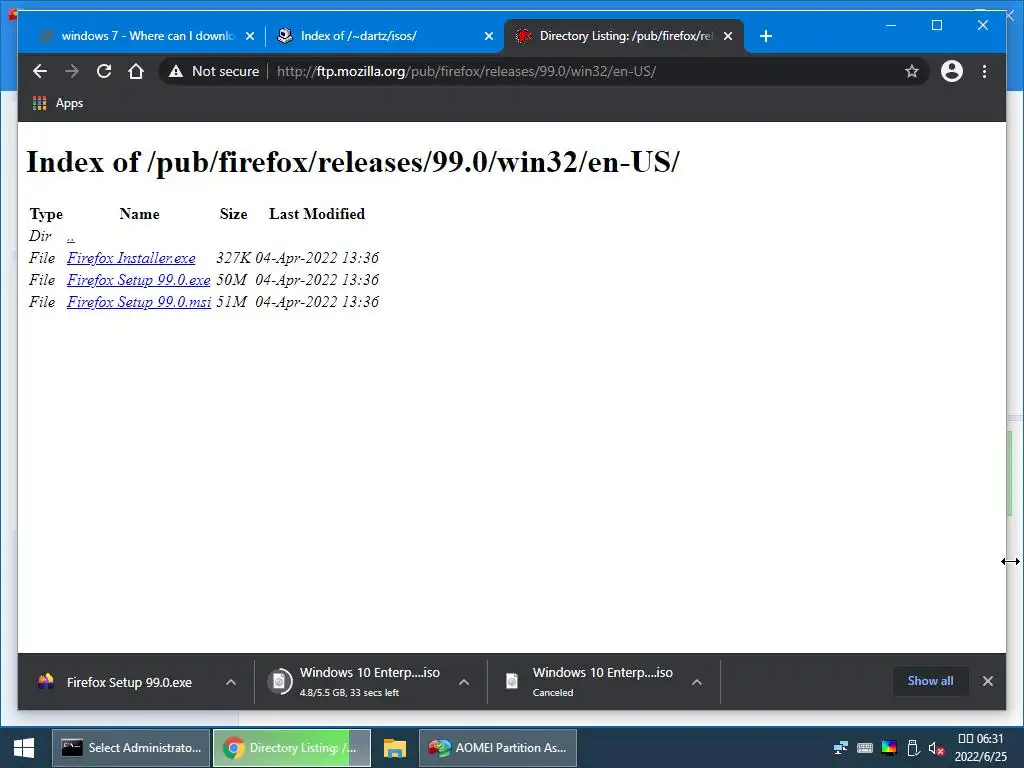Viewport: 1024px width, 768px height.
Task: Switch to the 'Index of /~dartz/isos/' tab
Action: click(x=385, y=36)
